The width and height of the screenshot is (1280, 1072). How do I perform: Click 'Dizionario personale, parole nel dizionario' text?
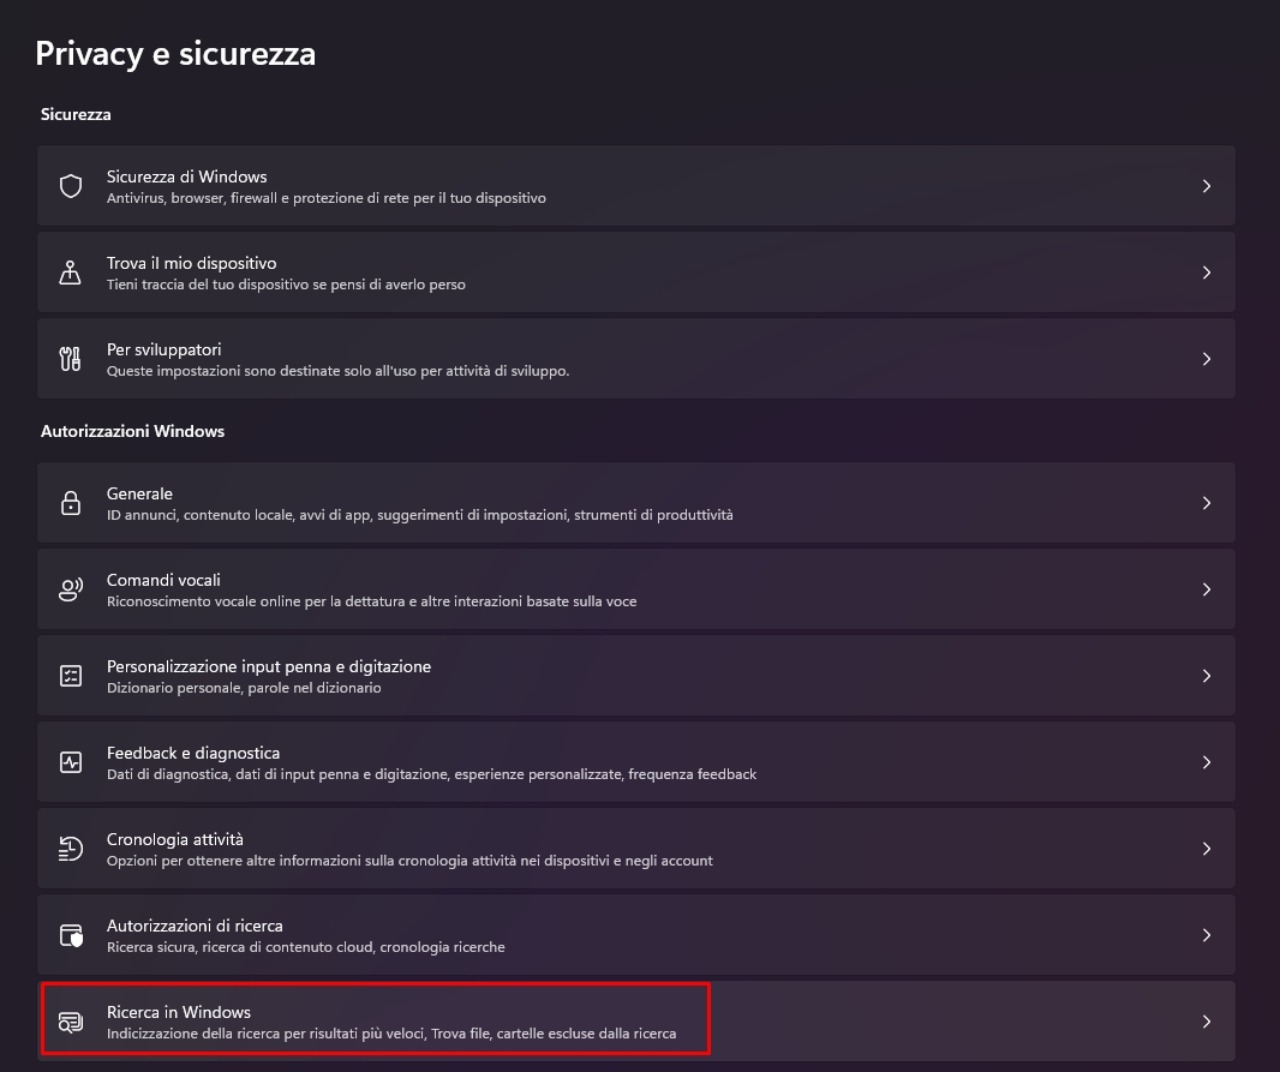244,688
